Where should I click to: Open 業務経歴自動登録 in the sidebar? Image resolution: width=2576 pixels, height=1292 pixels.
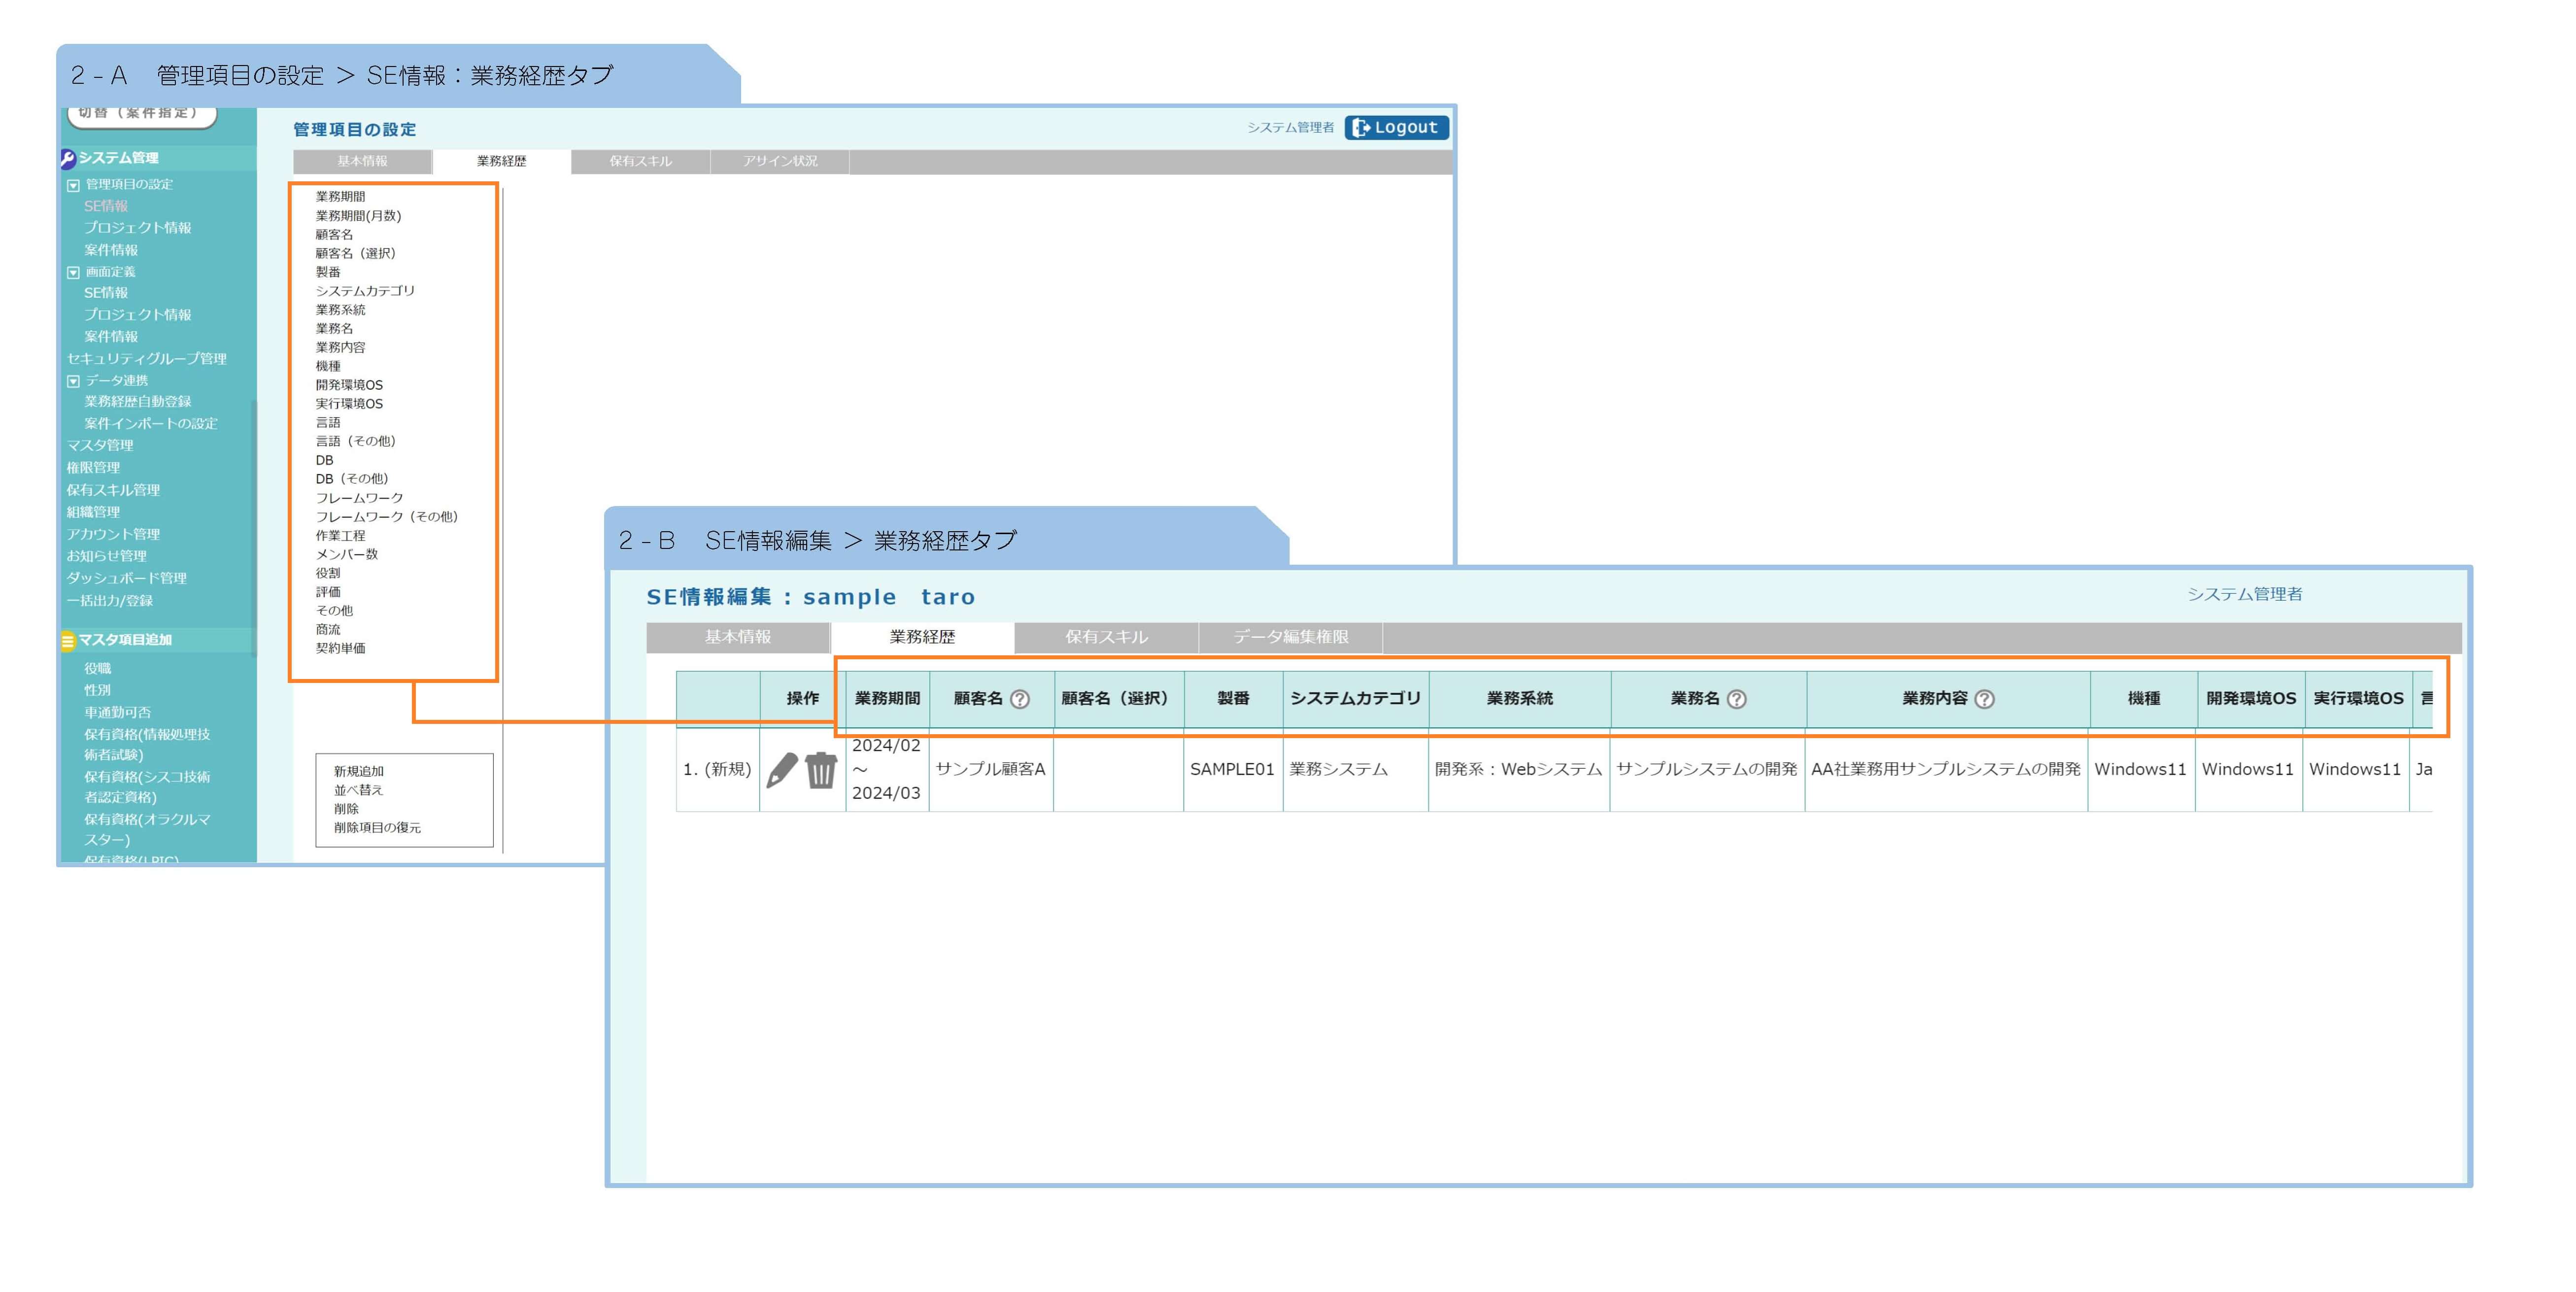137,401
